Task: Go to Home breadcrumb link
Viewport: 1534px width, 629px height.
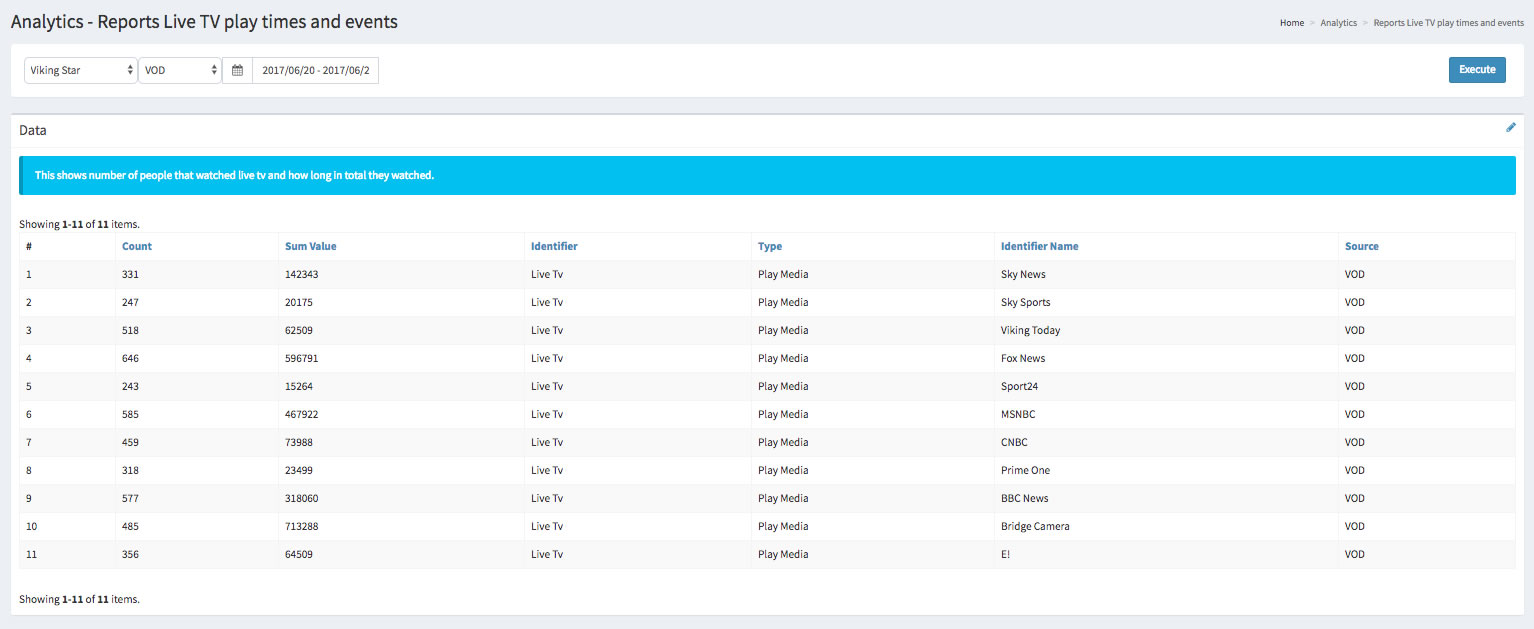Action: [1291, 23]
